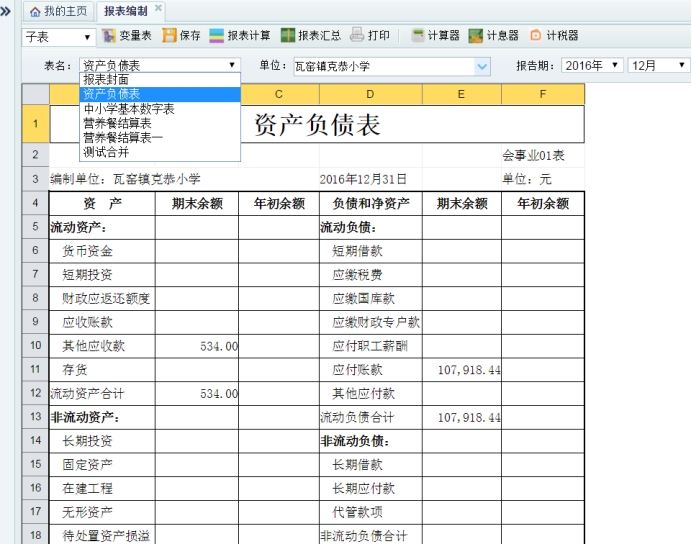Click the 单位：元 cell
The image size is (692, 545).
tap(543, 179)
